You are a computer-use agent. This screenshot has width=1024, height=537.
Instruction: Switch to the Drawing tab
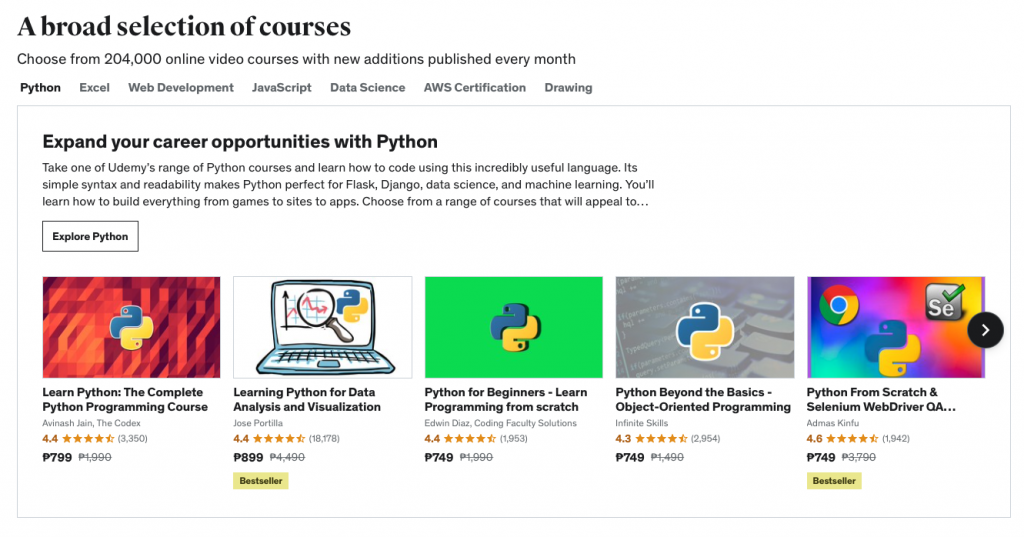tap(568, 88)
